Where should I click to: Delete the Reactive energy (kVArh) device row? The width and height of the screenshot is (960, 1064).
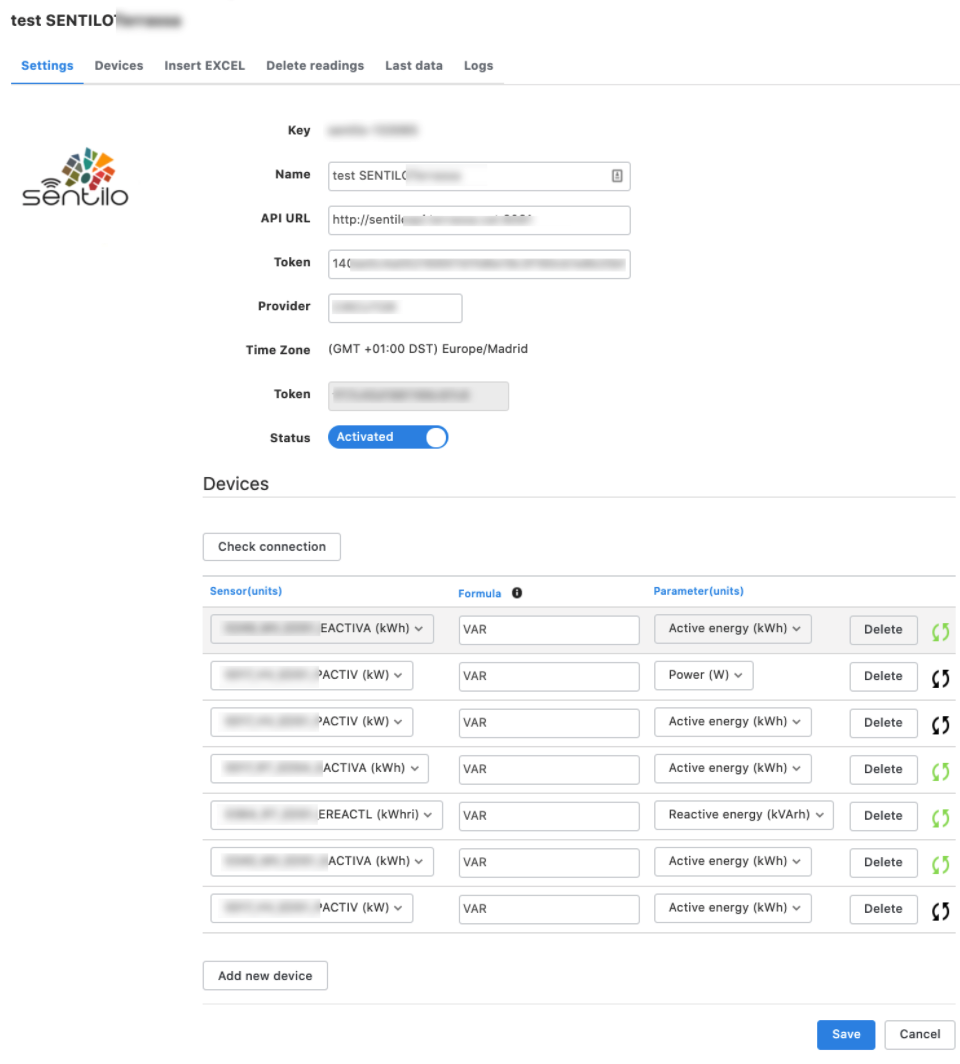[883, 816]
